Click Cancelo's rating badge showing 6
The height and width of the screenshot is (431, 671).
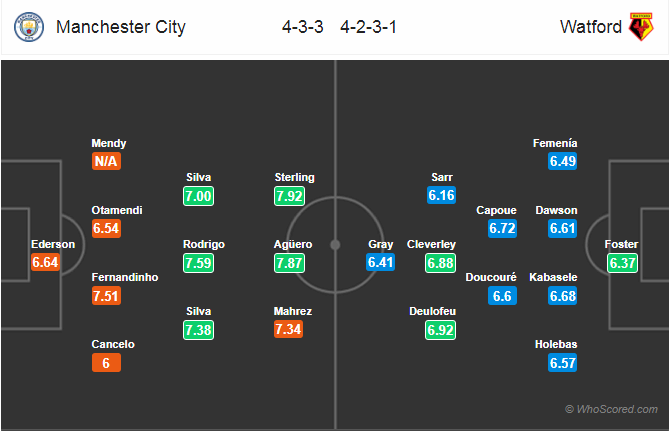(106, 363)
